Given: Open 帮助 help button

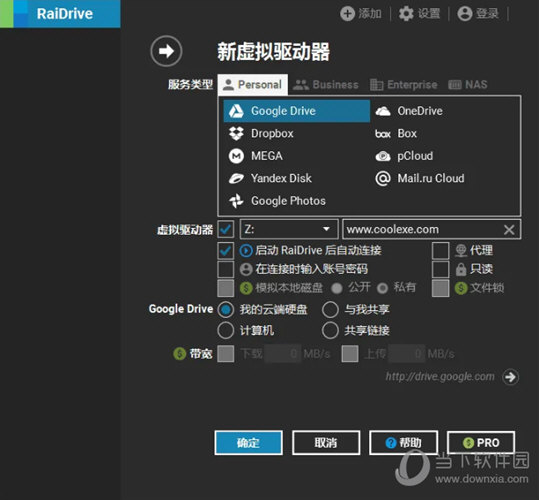Looking at the screenshot, I should (x=404, y=443).
